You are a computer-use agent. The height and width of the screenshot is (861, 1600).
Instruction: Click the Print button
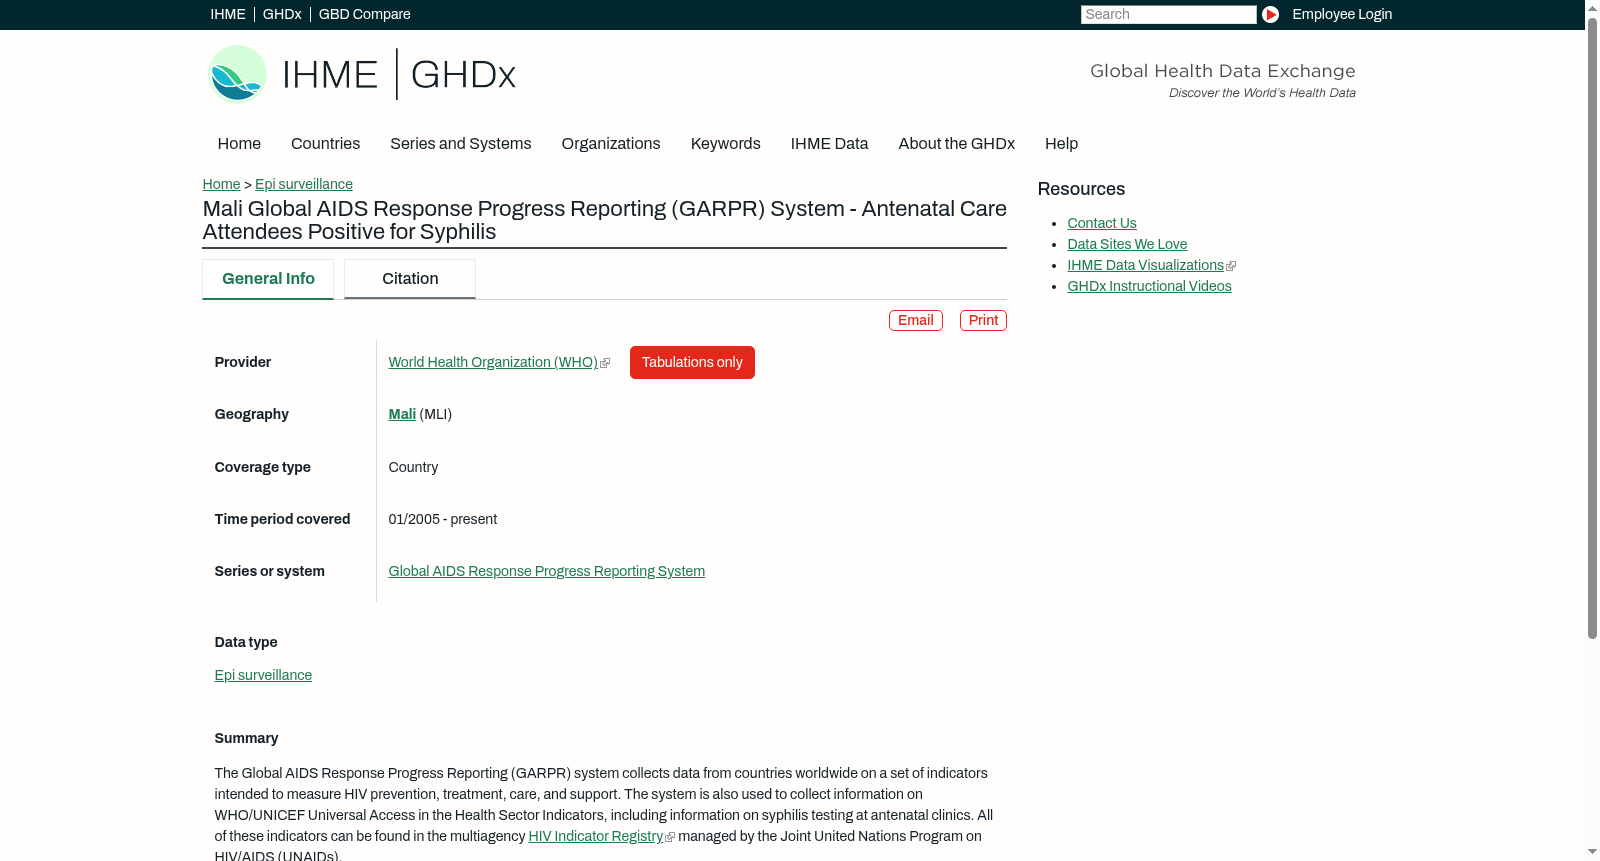click(983, 320)
